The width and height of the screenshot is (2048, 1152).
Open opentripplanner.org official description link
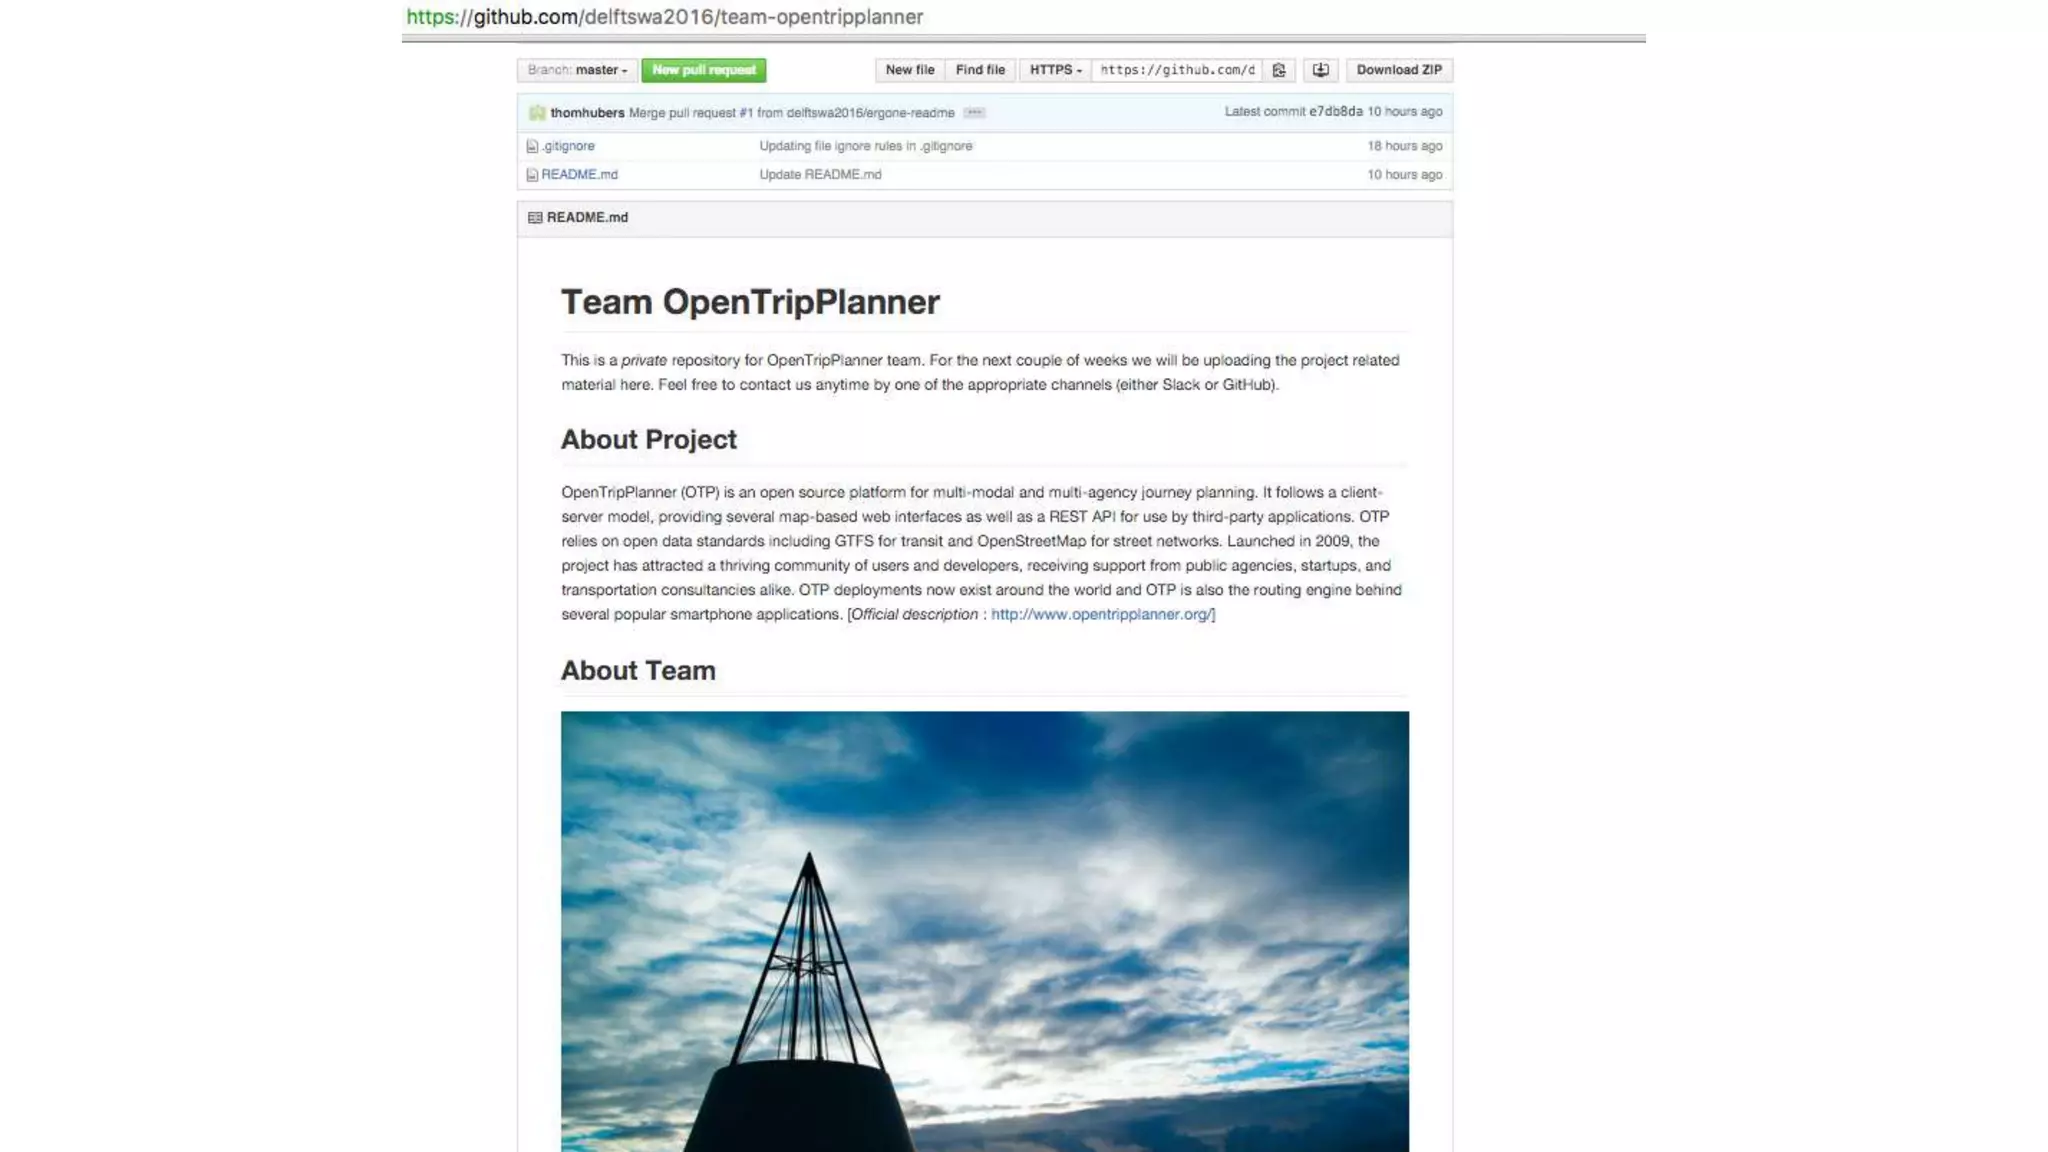1101,615
